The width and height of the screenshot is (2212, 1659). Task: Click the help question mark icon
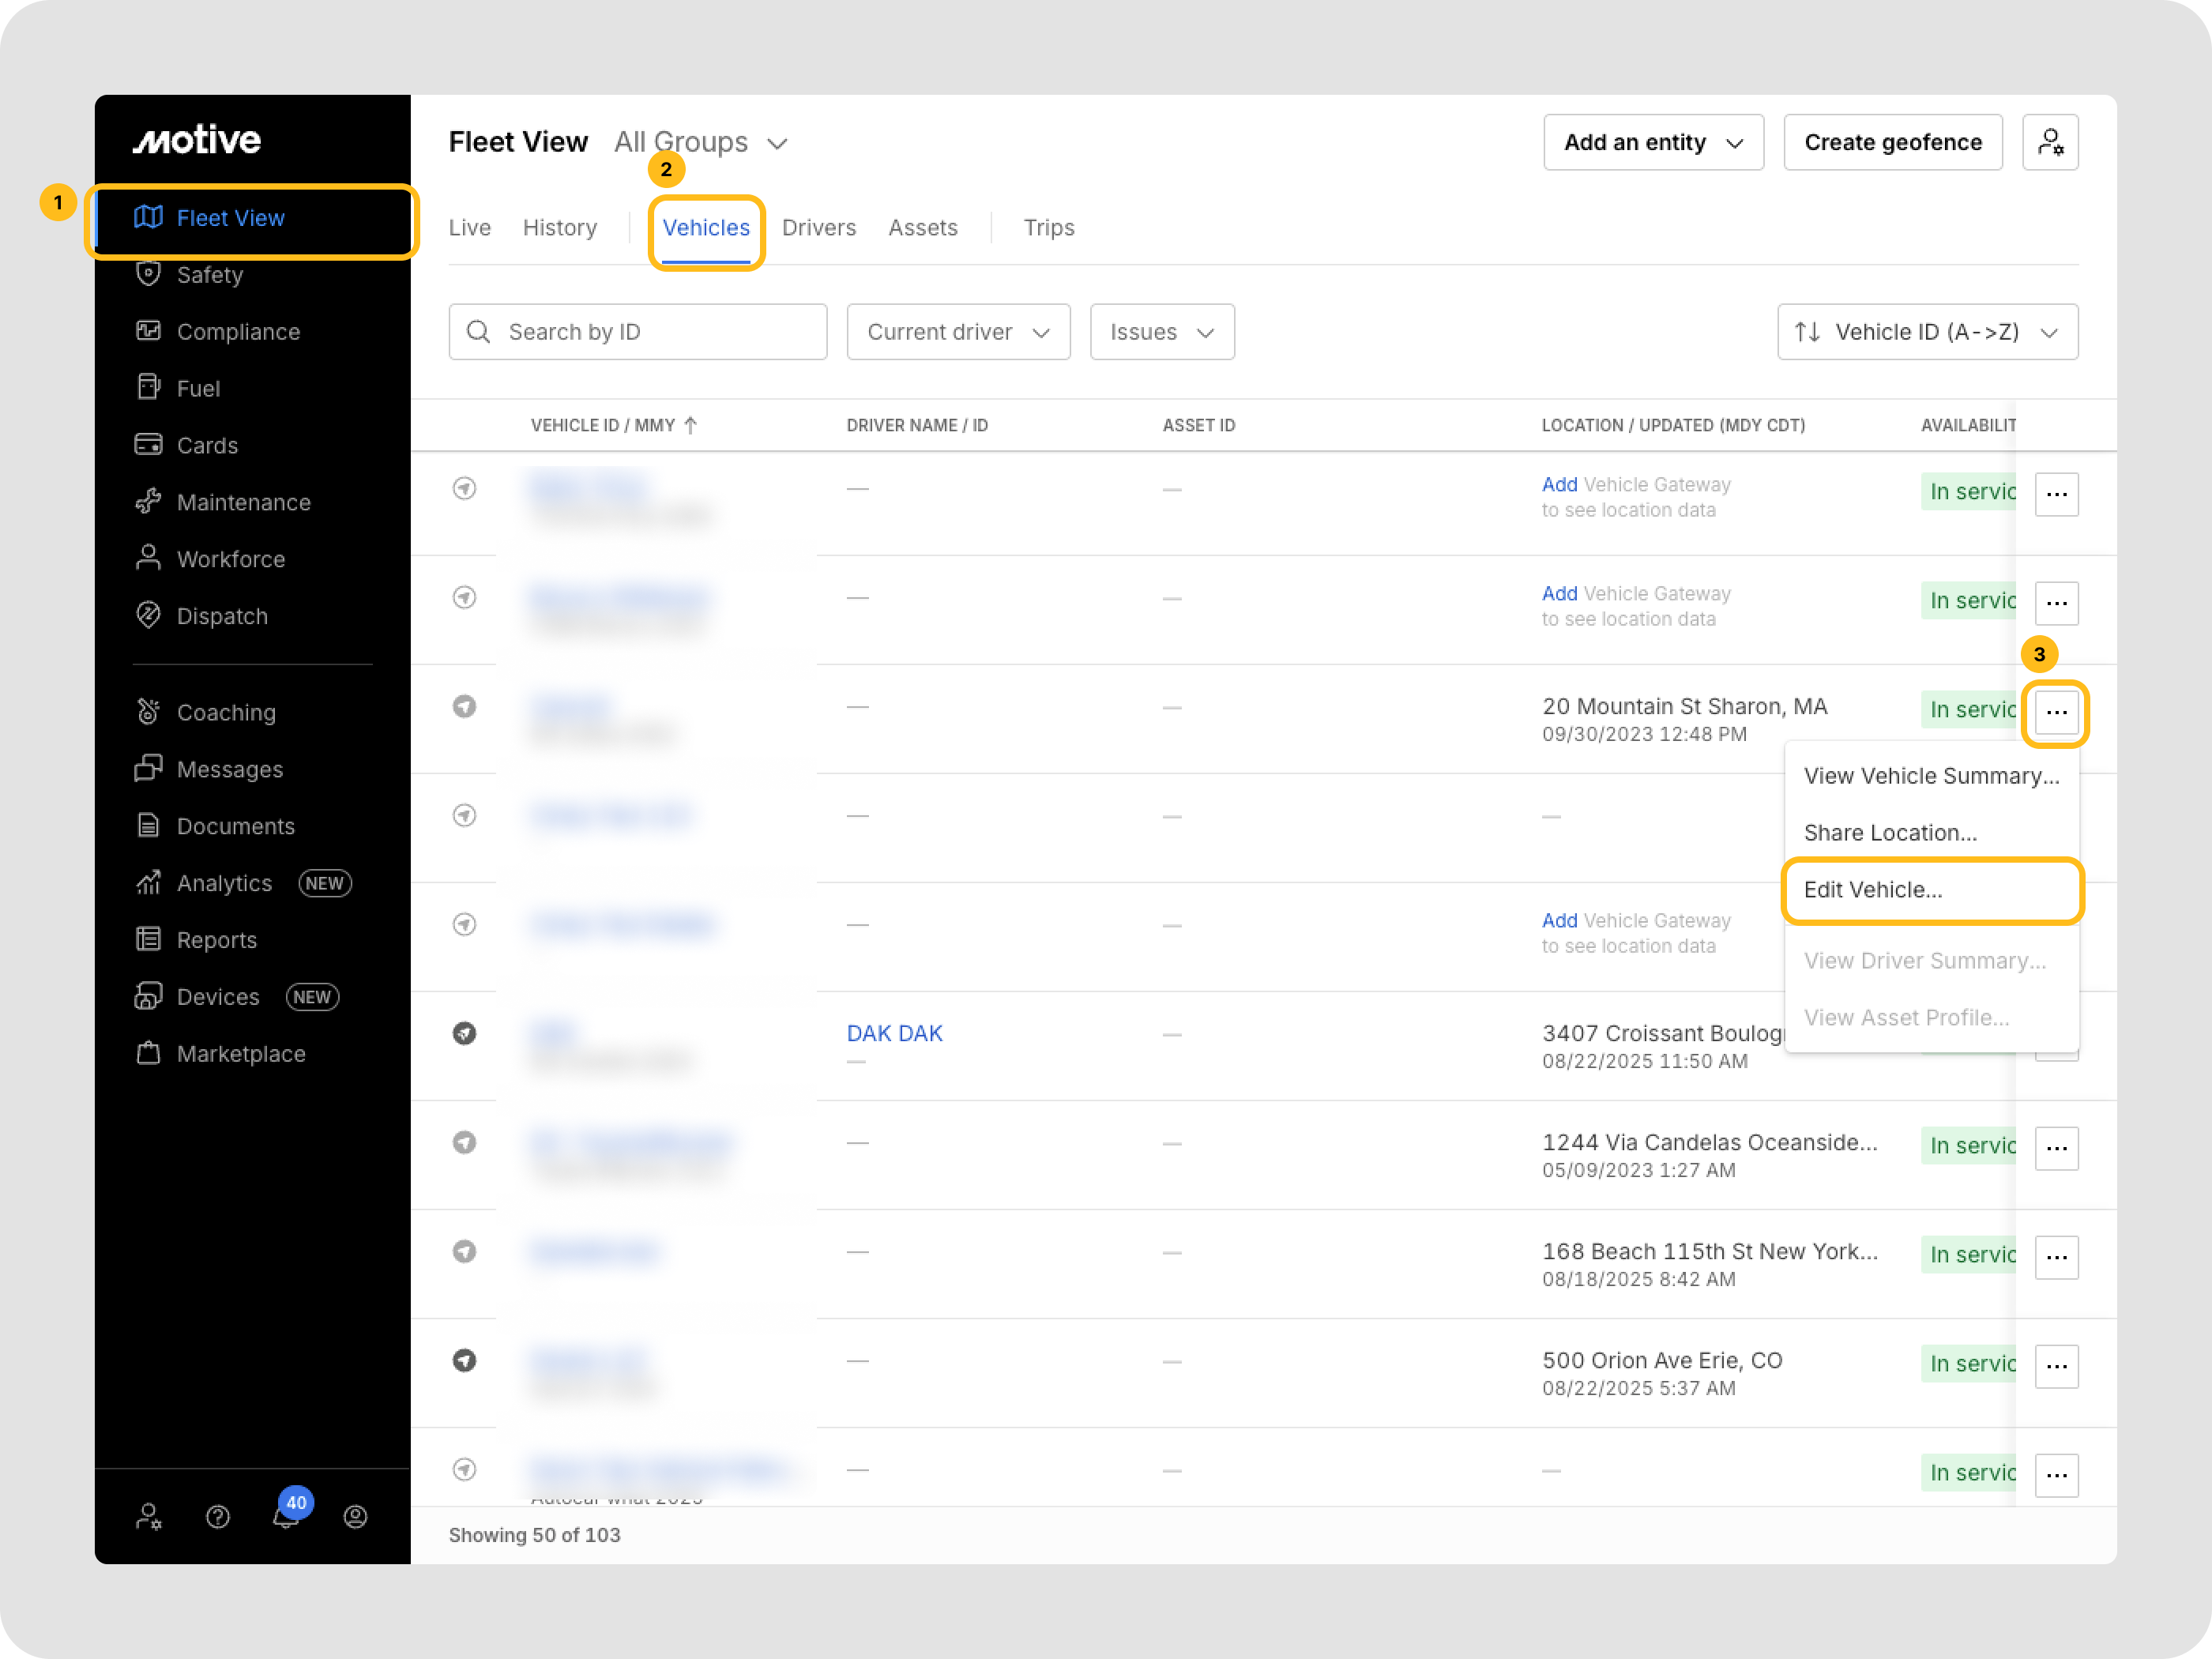218,1517
